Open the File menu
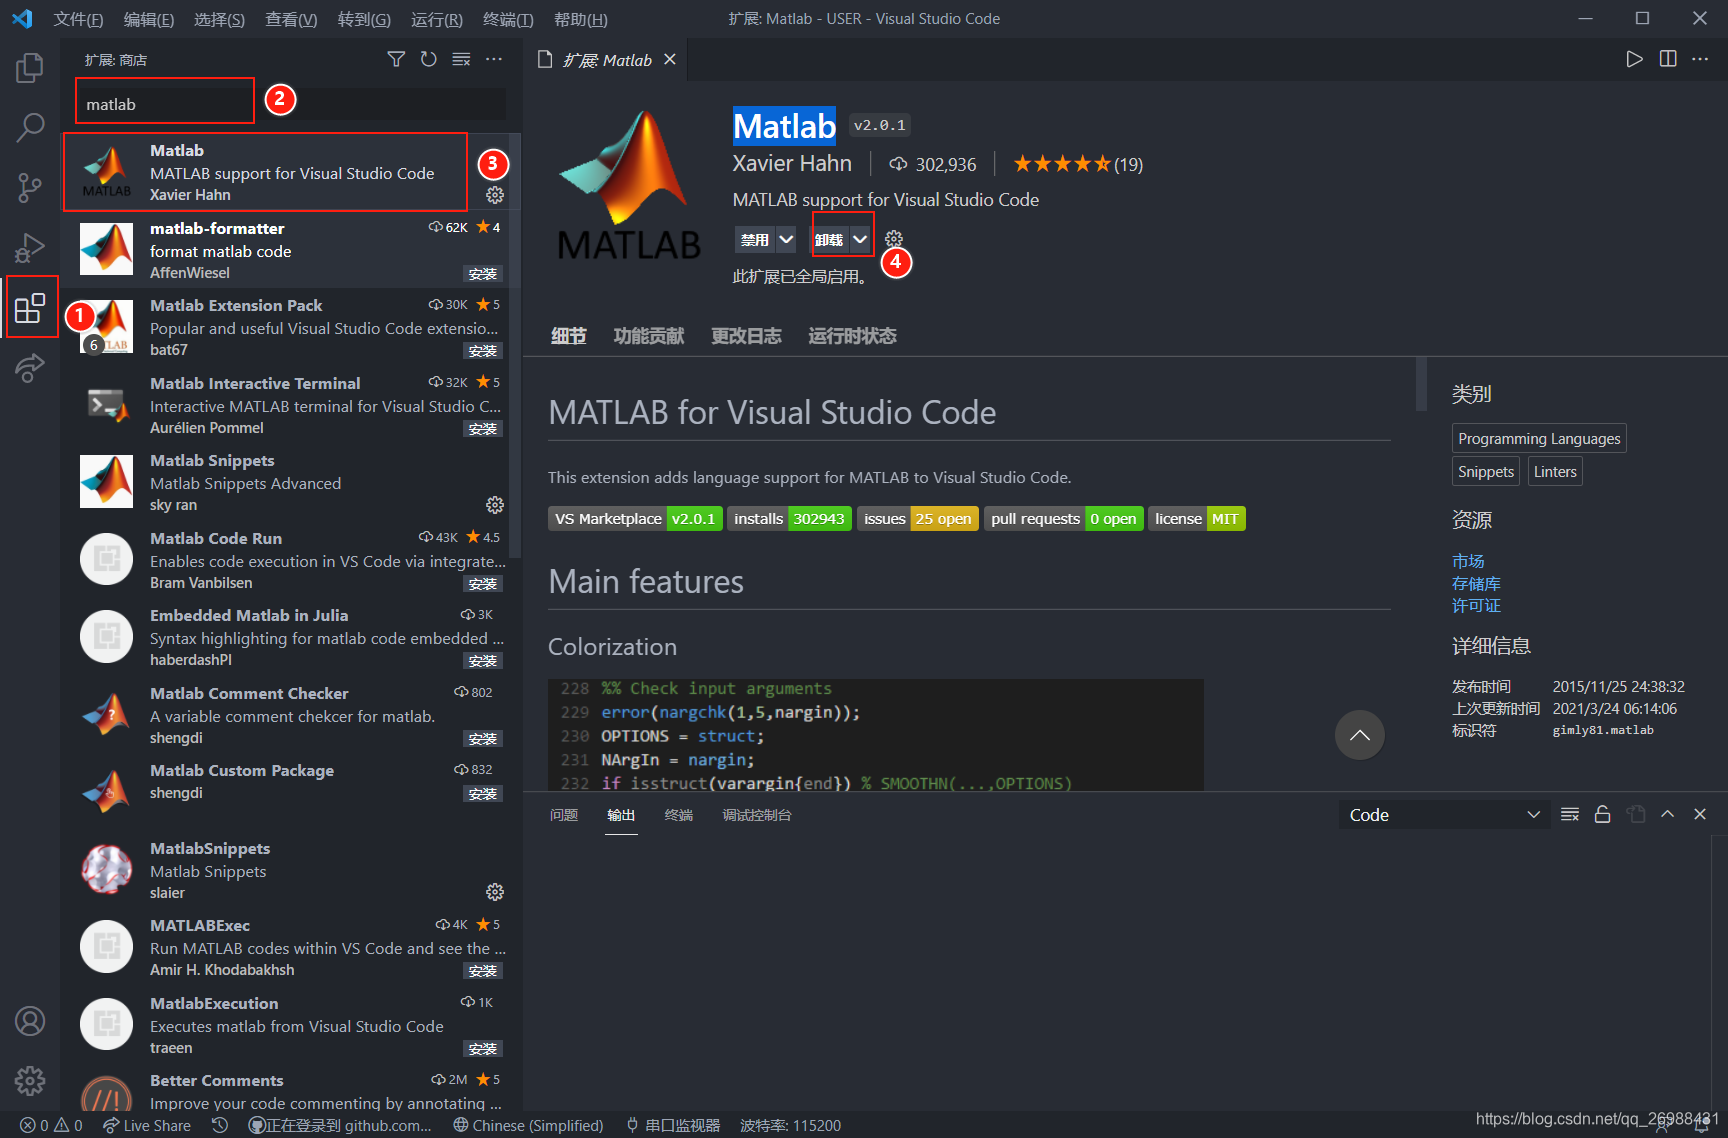 tap(78, 19)
